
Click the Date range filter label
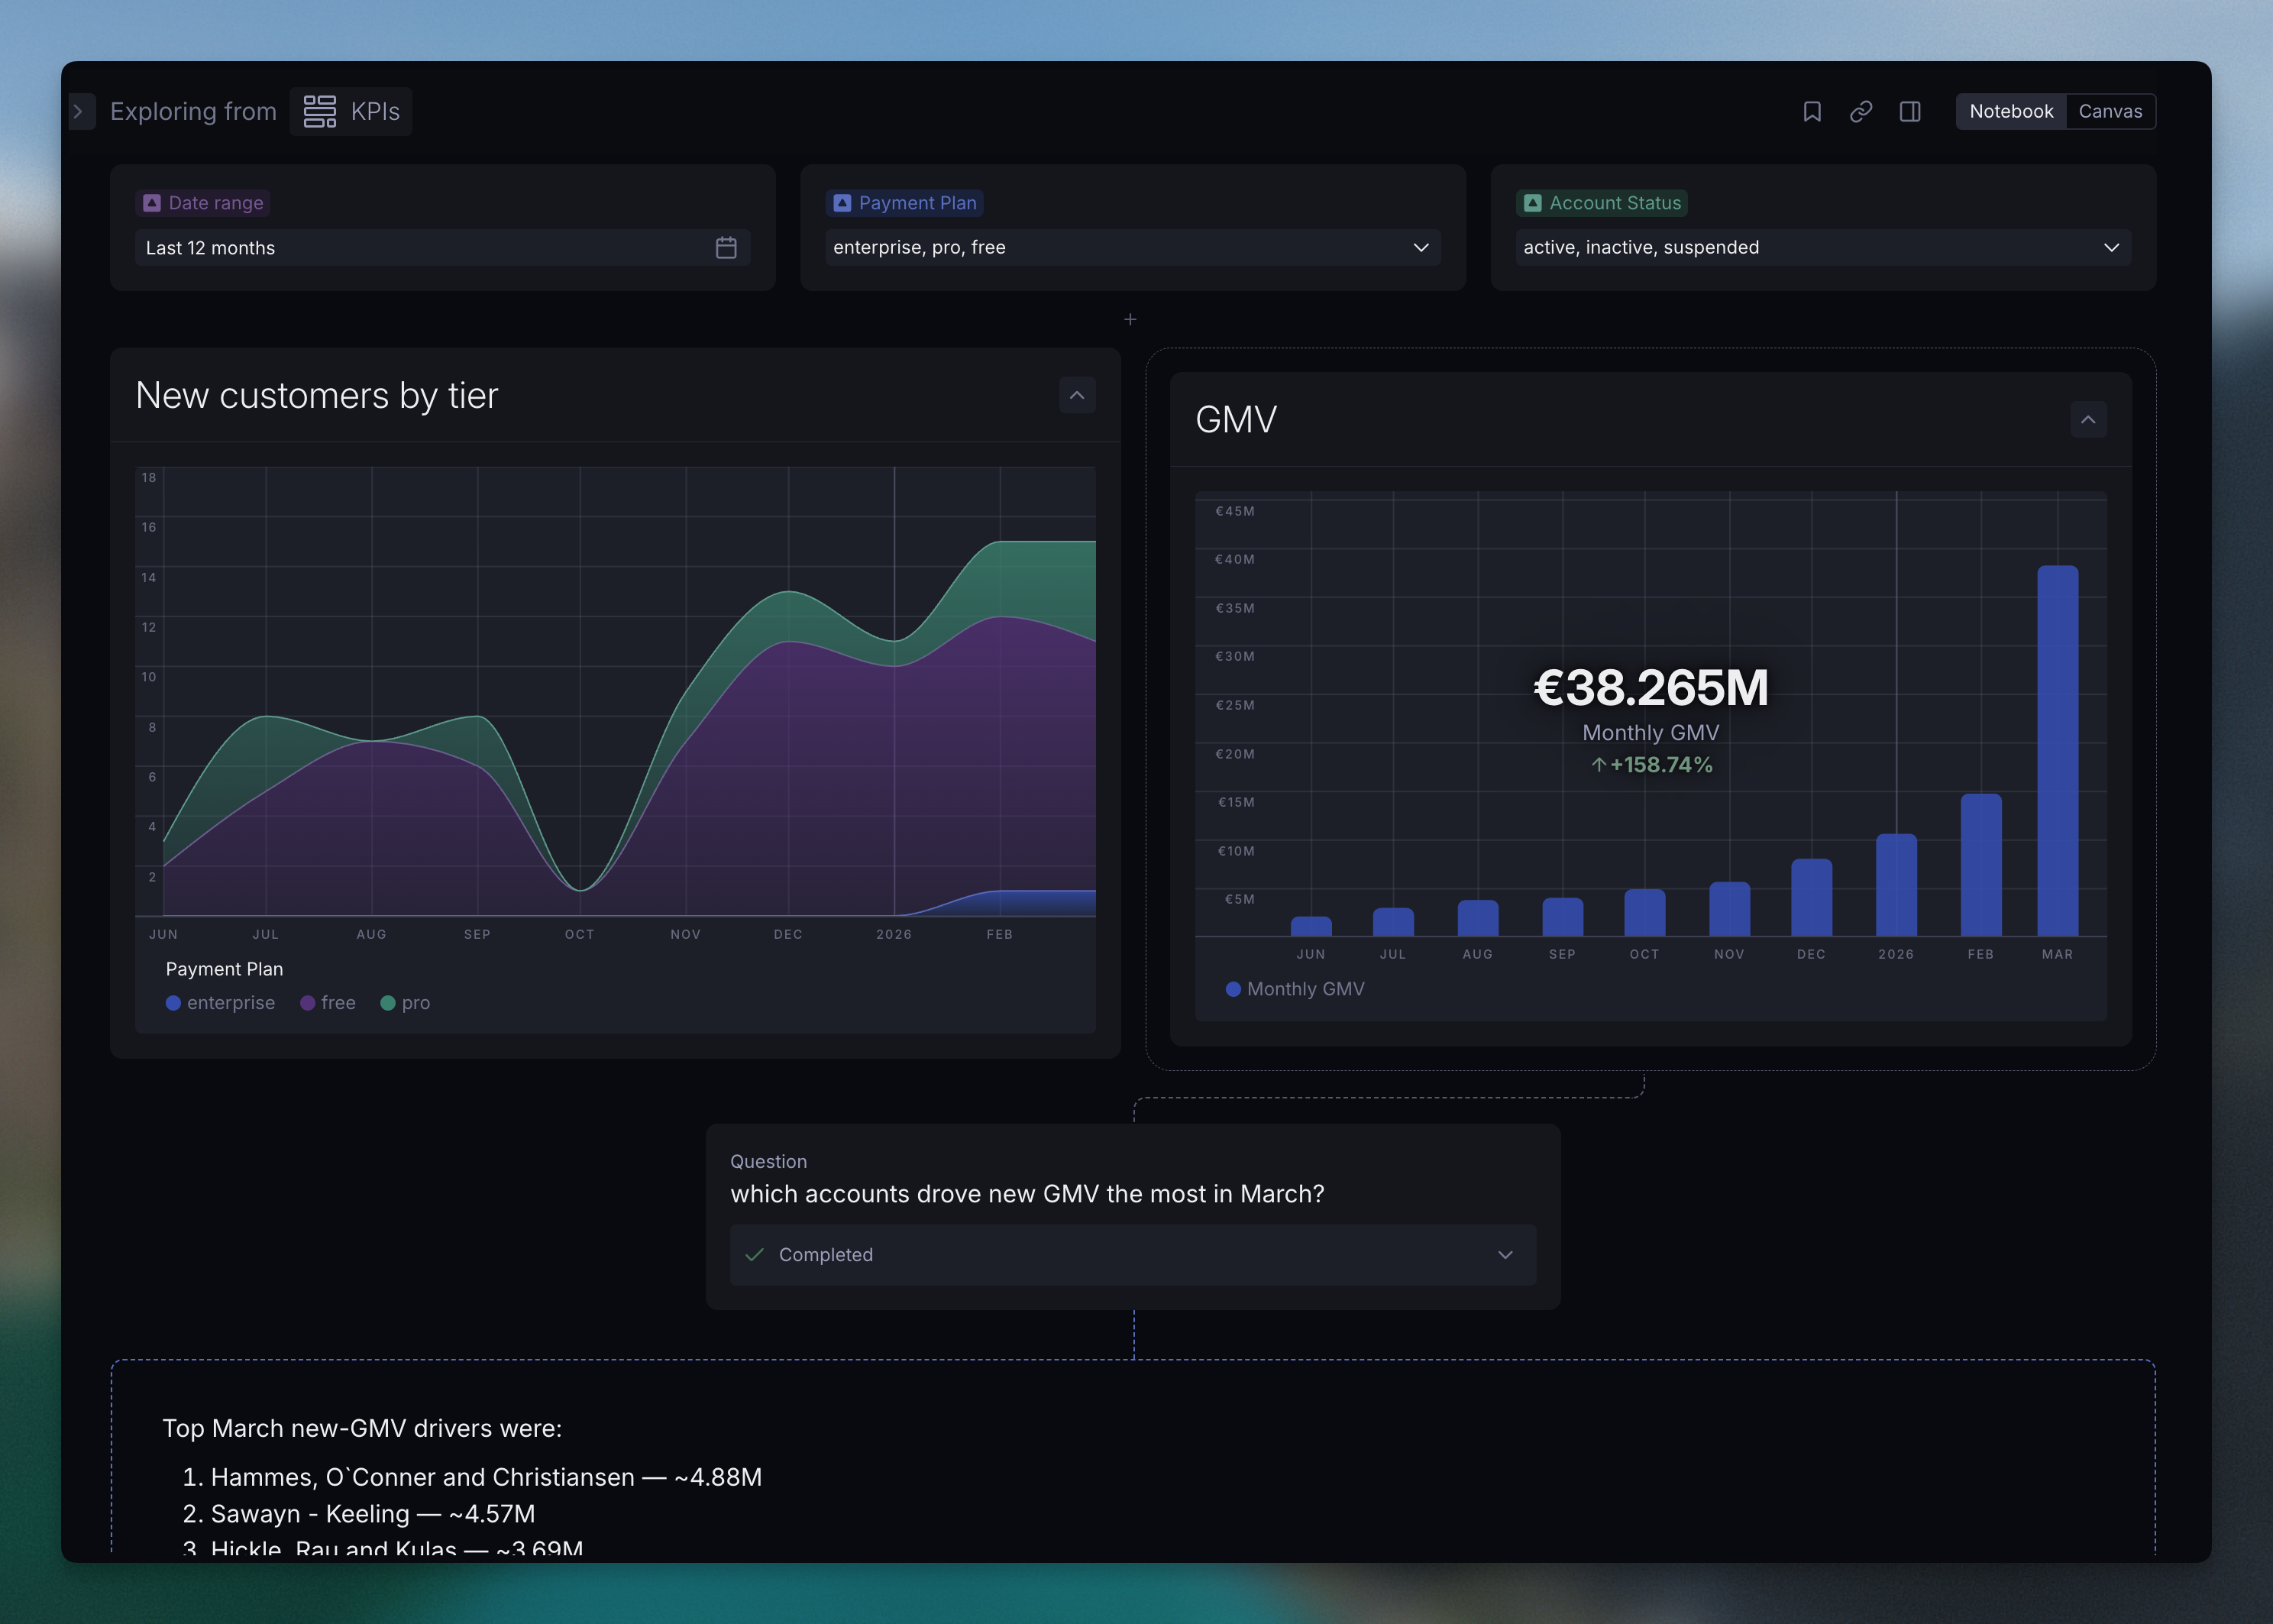pyautogui.click(x=203, y=203)
